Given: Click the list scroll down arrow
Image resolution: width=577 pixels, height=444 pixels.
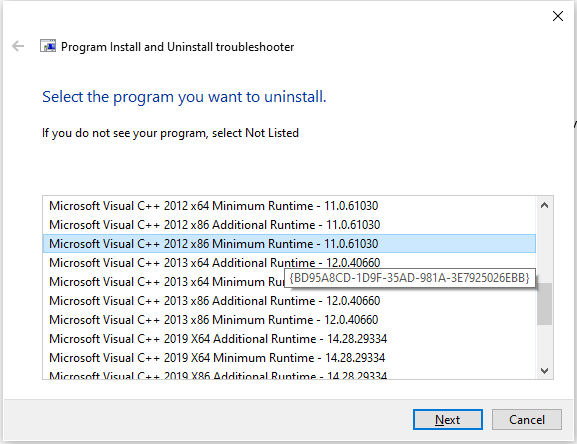Looking at the screenshot, I should (x=545, y=370).
